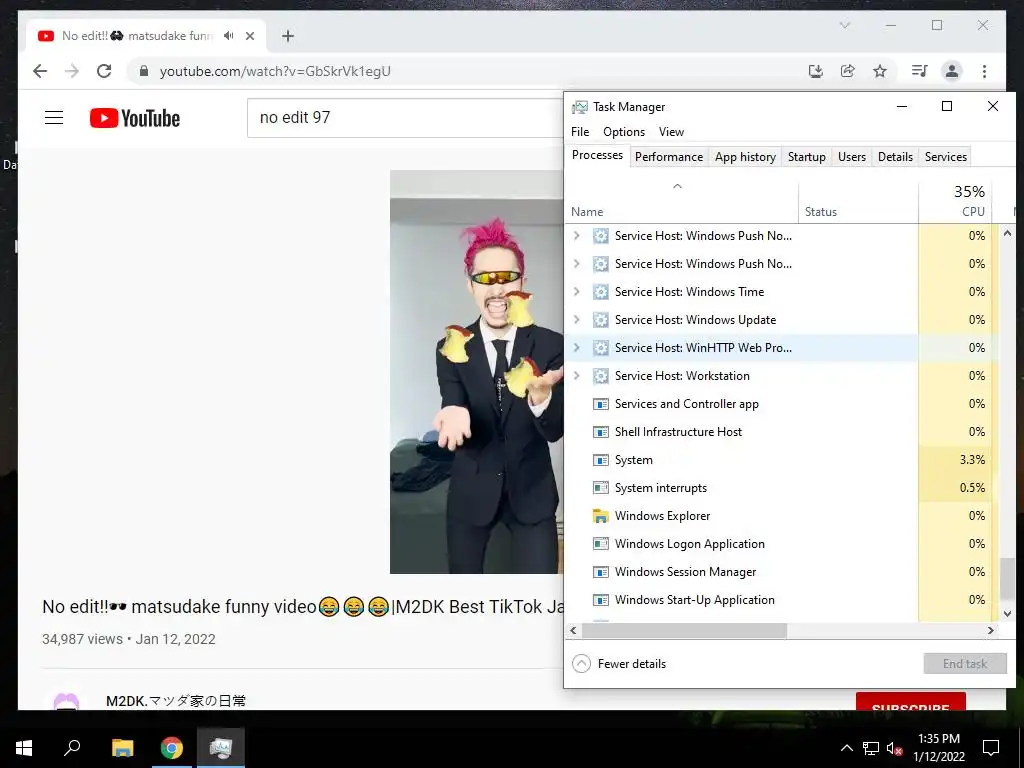Click horizontal scrollbar right arrow
The width and height of the screenshot is (1024, 768).
991,630
